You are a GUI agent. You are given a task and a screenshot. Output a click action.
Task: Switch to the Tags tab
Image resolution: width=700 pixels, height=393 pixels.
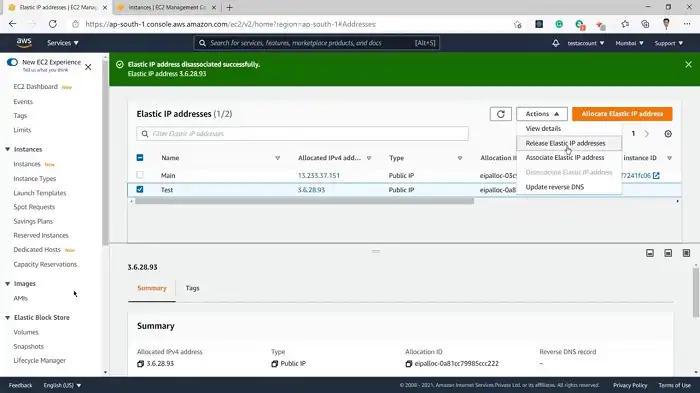(x=192, y=288)
